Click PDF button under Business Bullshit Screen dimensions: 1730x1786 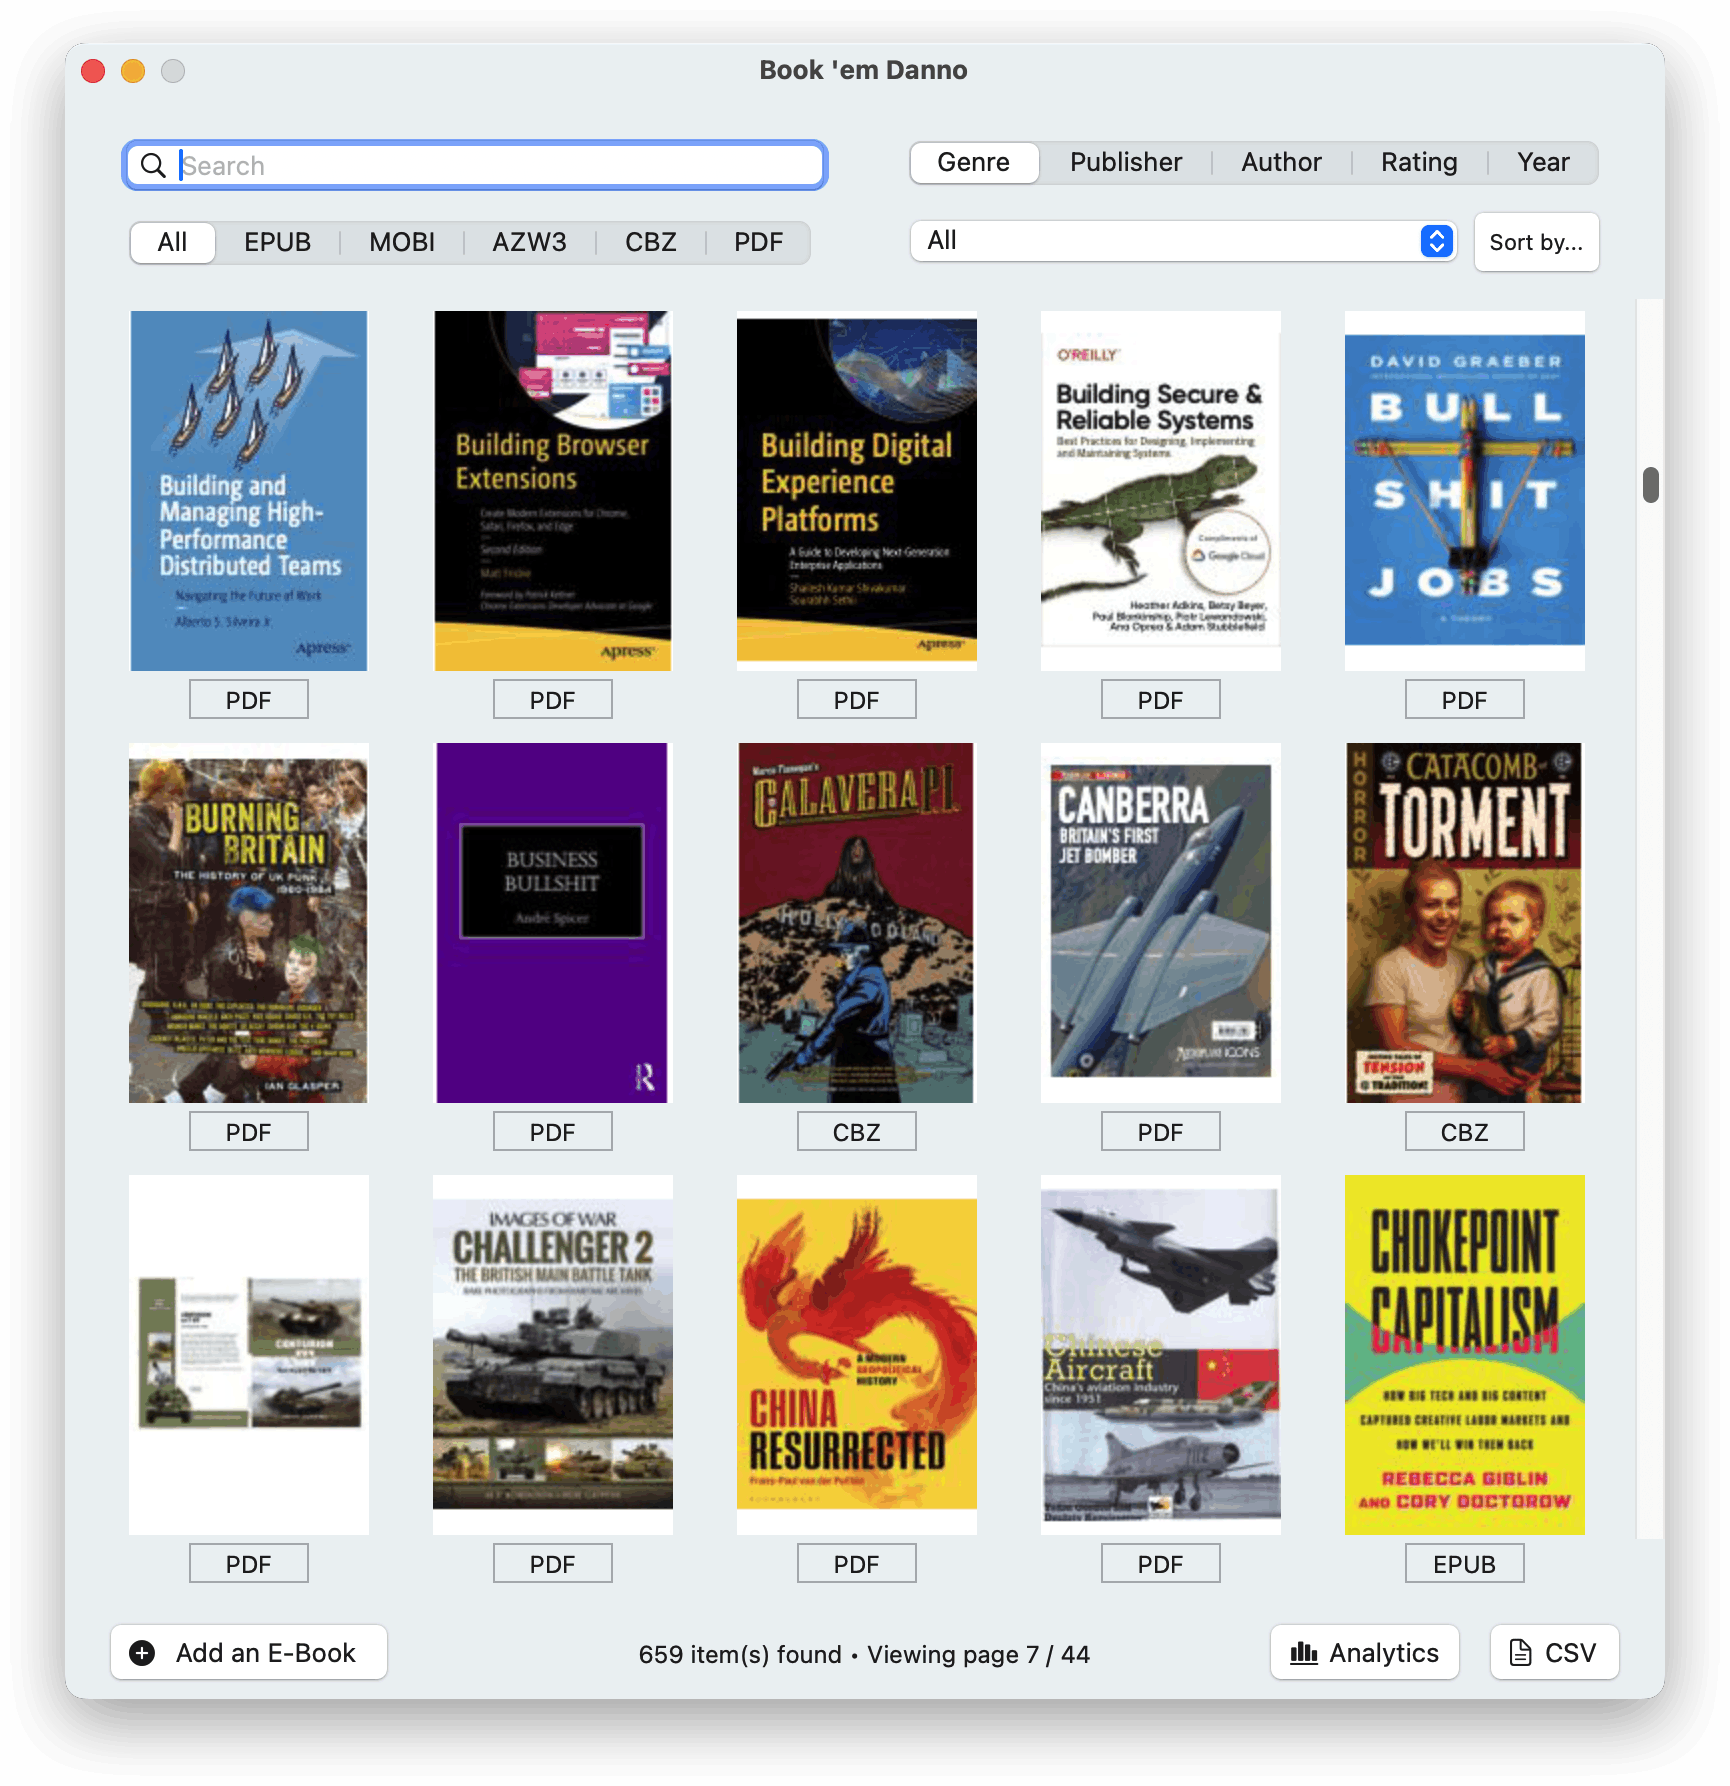click(553, 1132)
